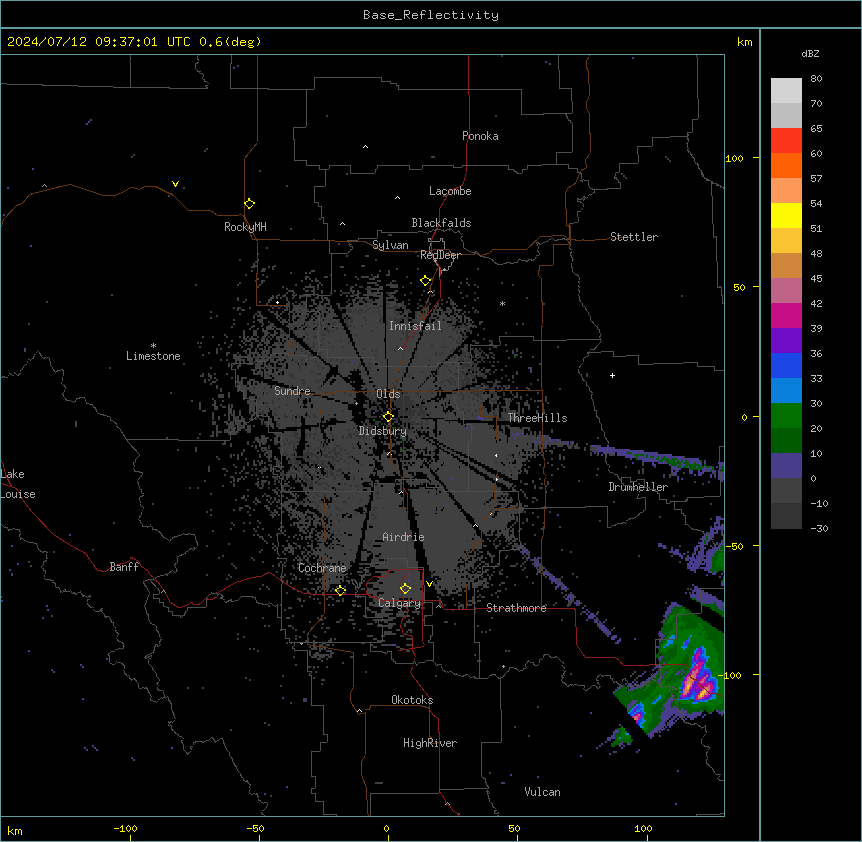The height and width of the screenshot is (842, 862).
Task: Click the Ponoka city label
Action: pyautogui.click(x=480, y=136)
